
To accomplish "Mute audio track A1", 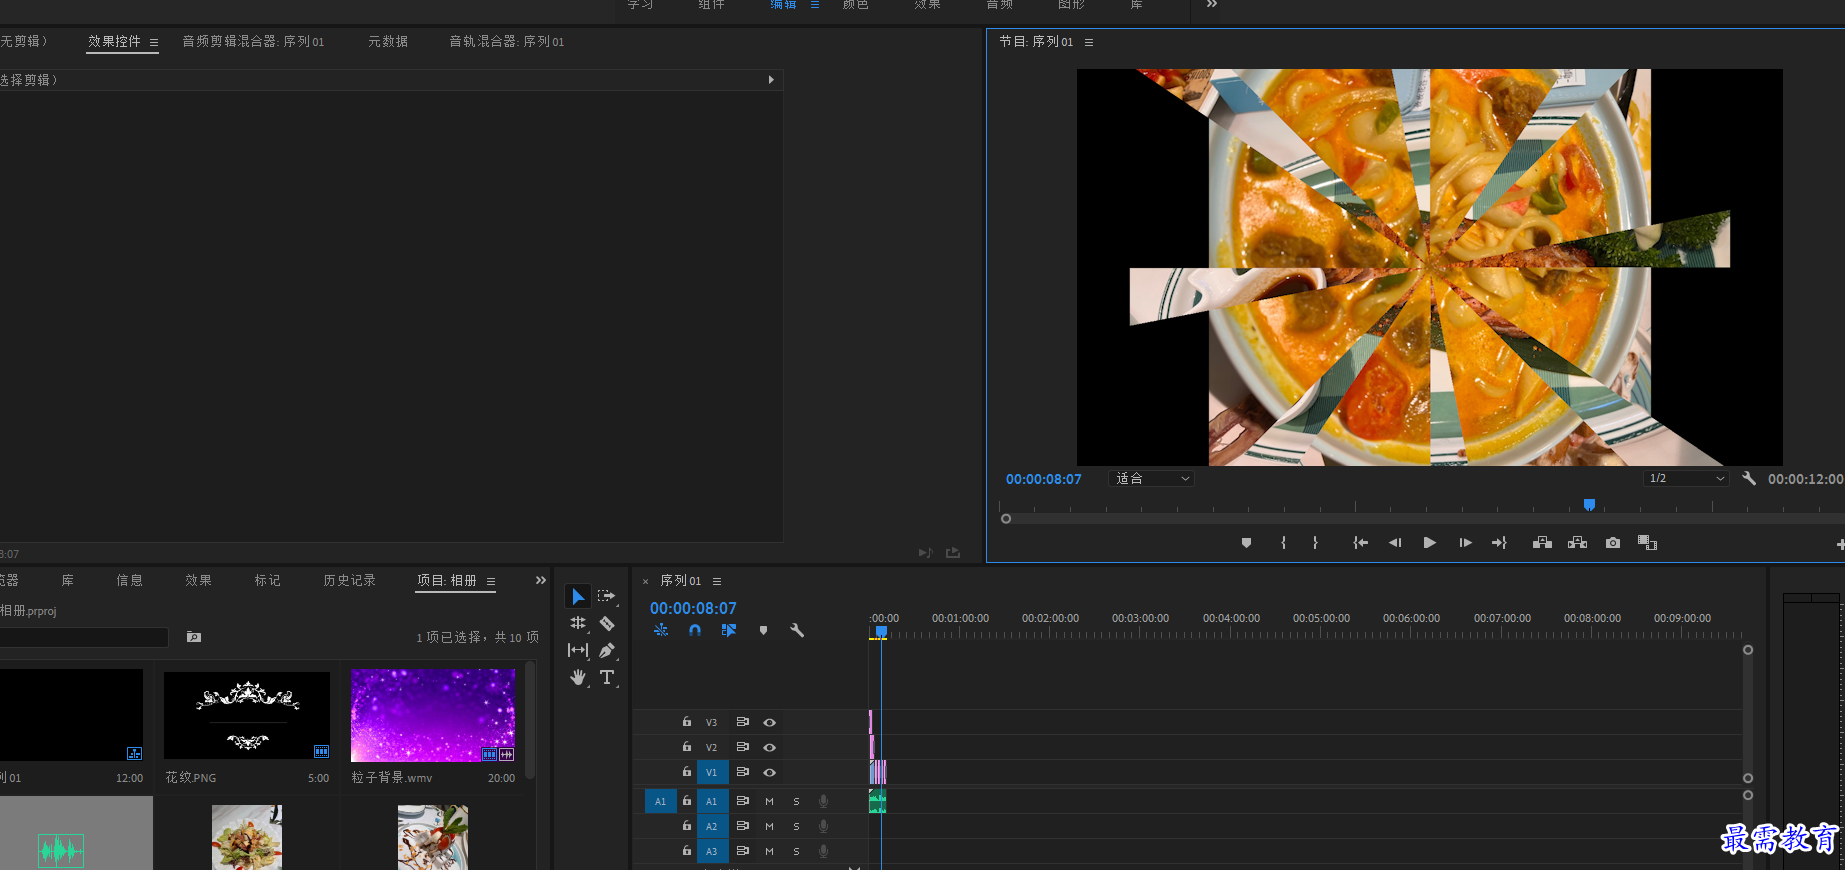I will (x=769, y=801).
